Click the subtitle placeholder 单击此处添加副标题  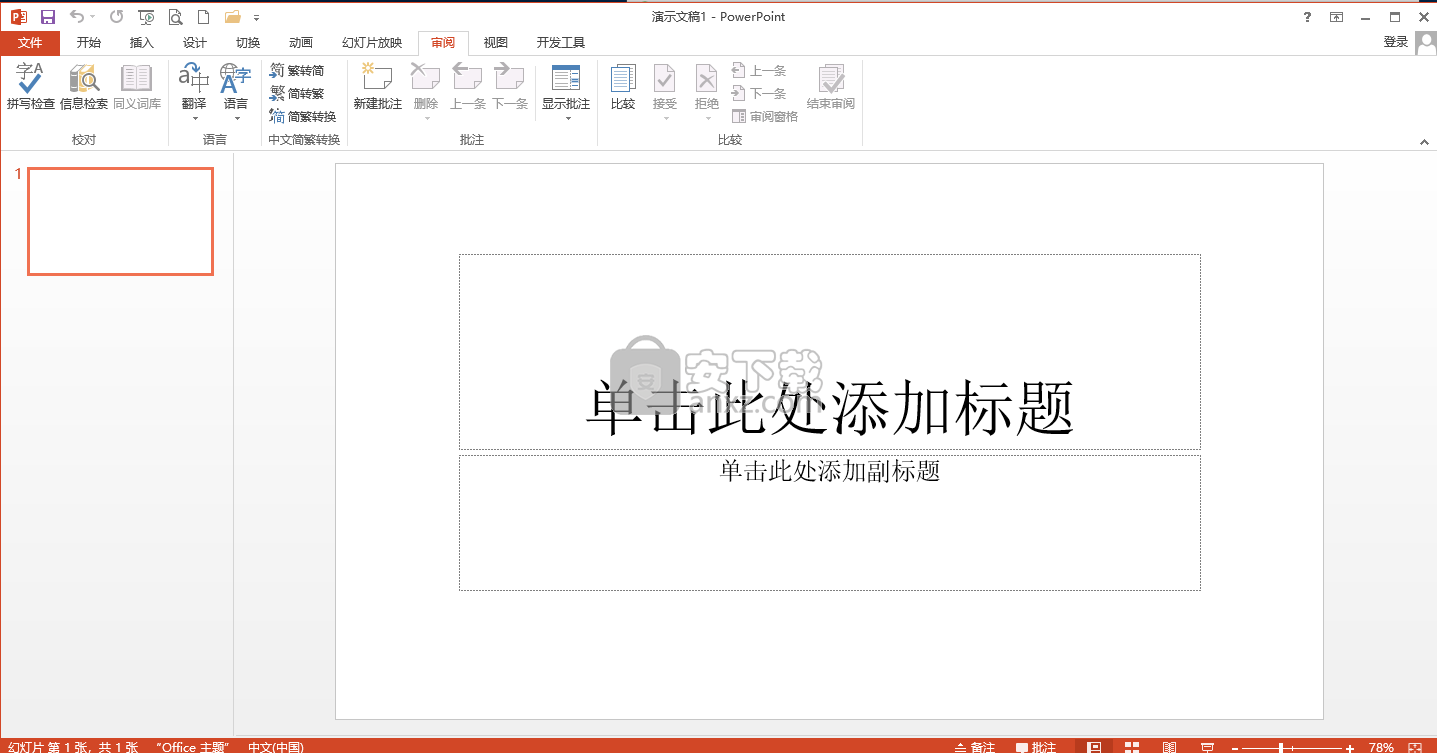[830, 523]
